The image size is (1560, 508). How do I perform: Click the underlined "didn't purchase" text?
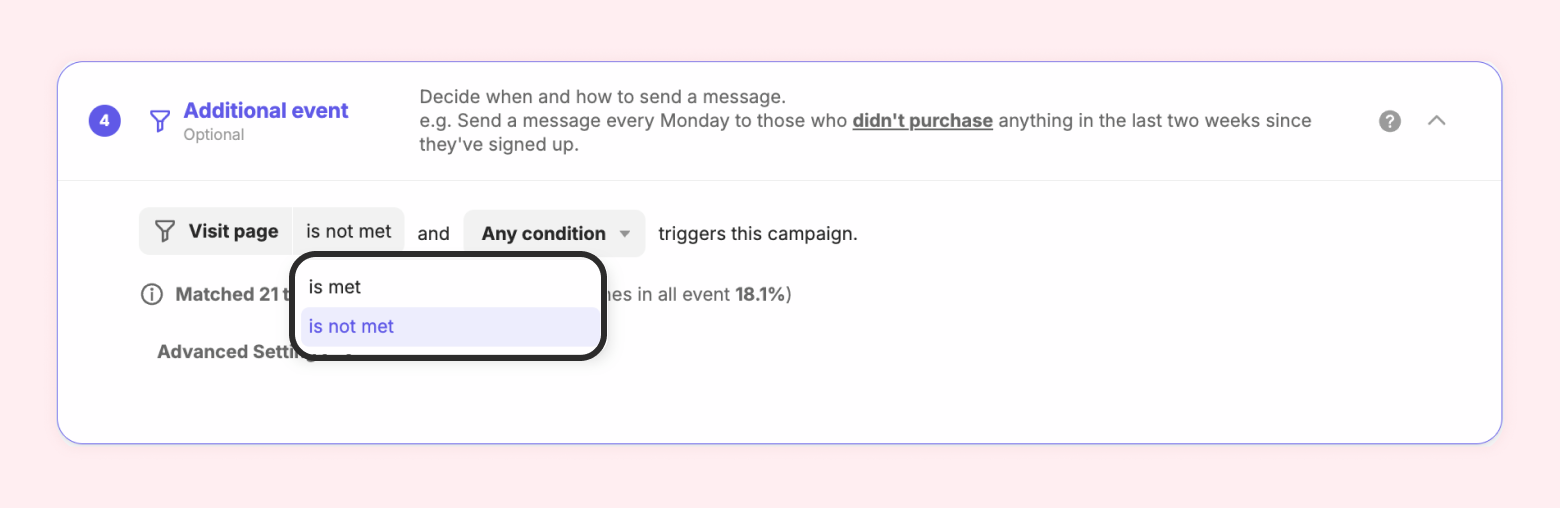click(922, 121)
